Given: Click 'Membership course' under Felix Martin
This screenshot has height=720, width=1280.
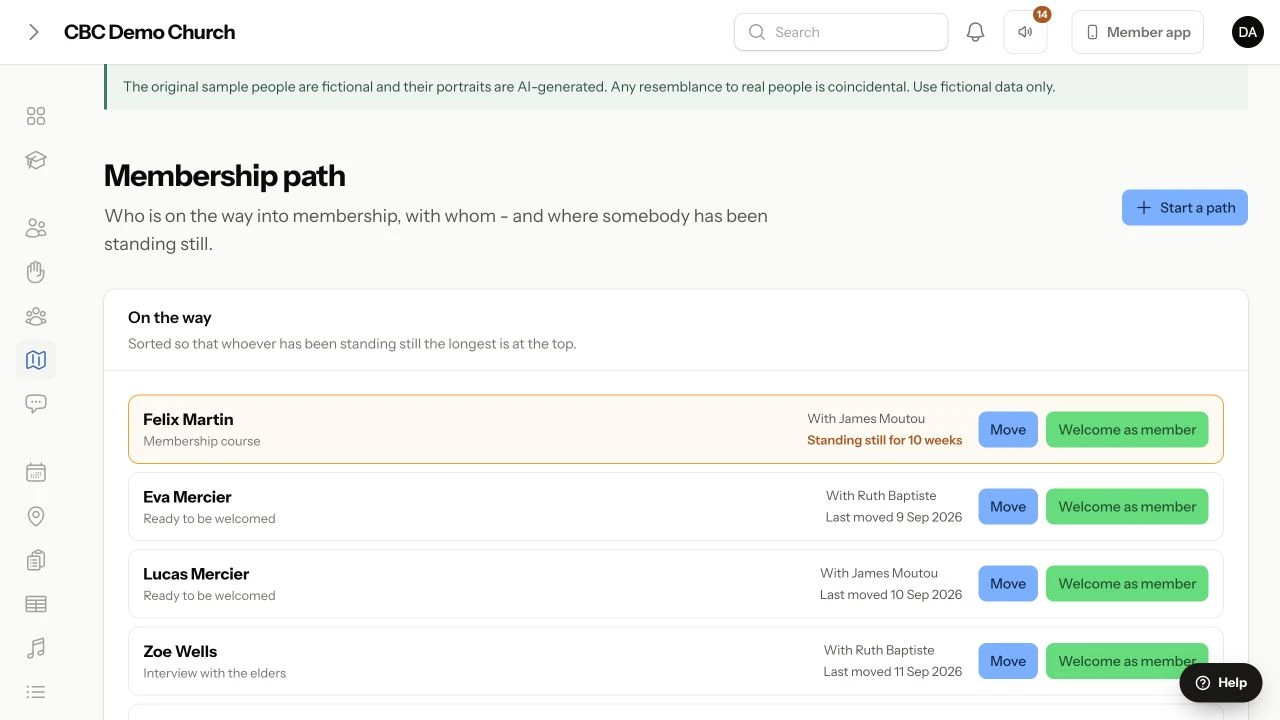Looking at the screenshot, I should [x=202, y=441].
